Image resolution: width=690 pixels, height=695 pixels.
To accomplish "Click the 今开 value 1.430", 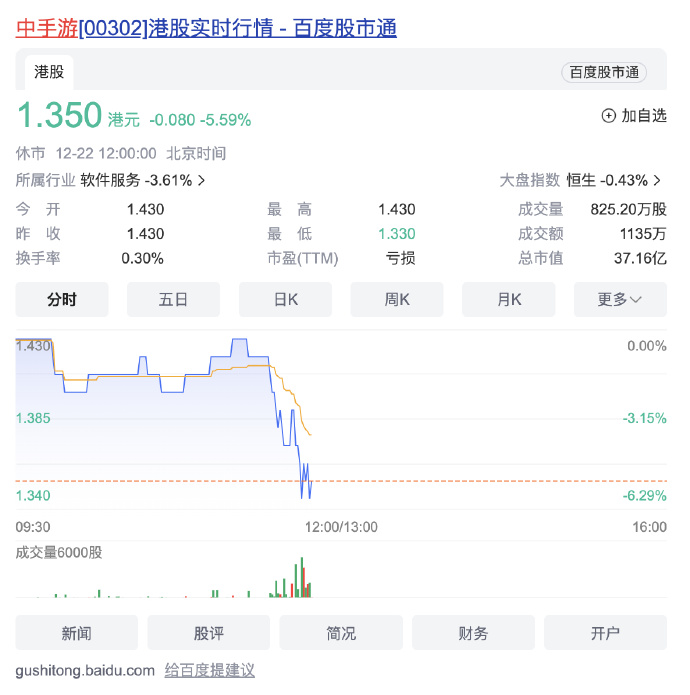I will click(145, 209).
